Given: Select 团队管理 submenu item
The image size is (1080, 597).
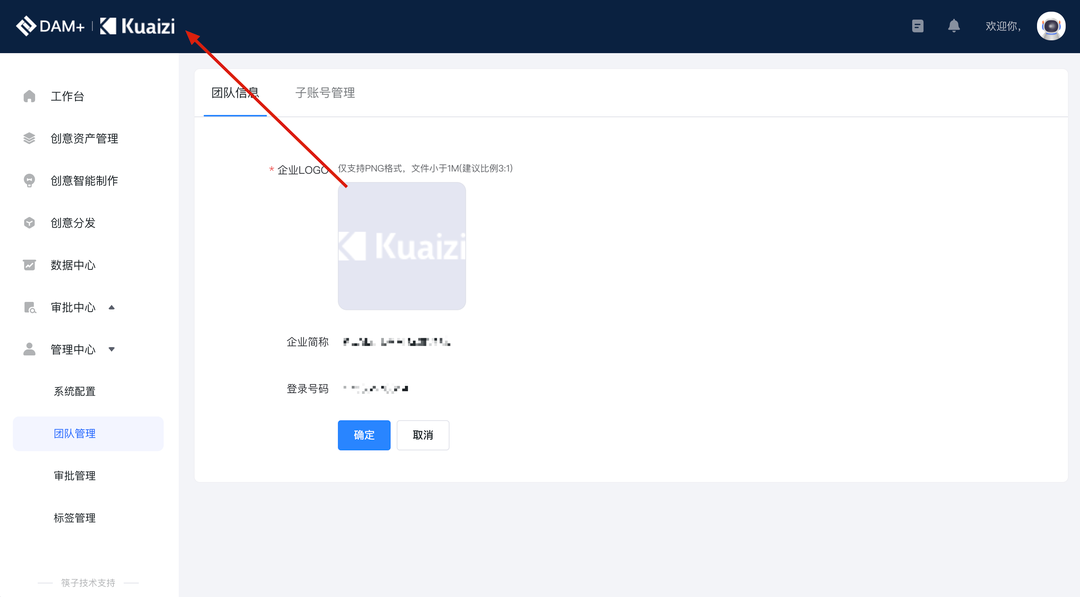Looking at the screenshot, I should (88, 434).
